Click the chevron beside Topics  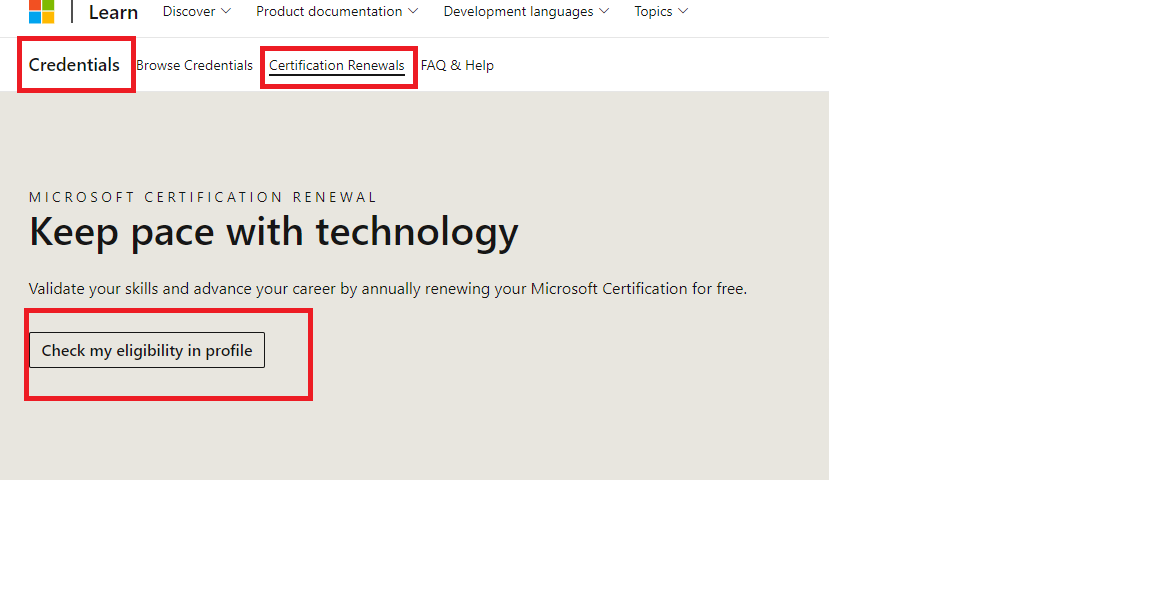tap(684, 11)
